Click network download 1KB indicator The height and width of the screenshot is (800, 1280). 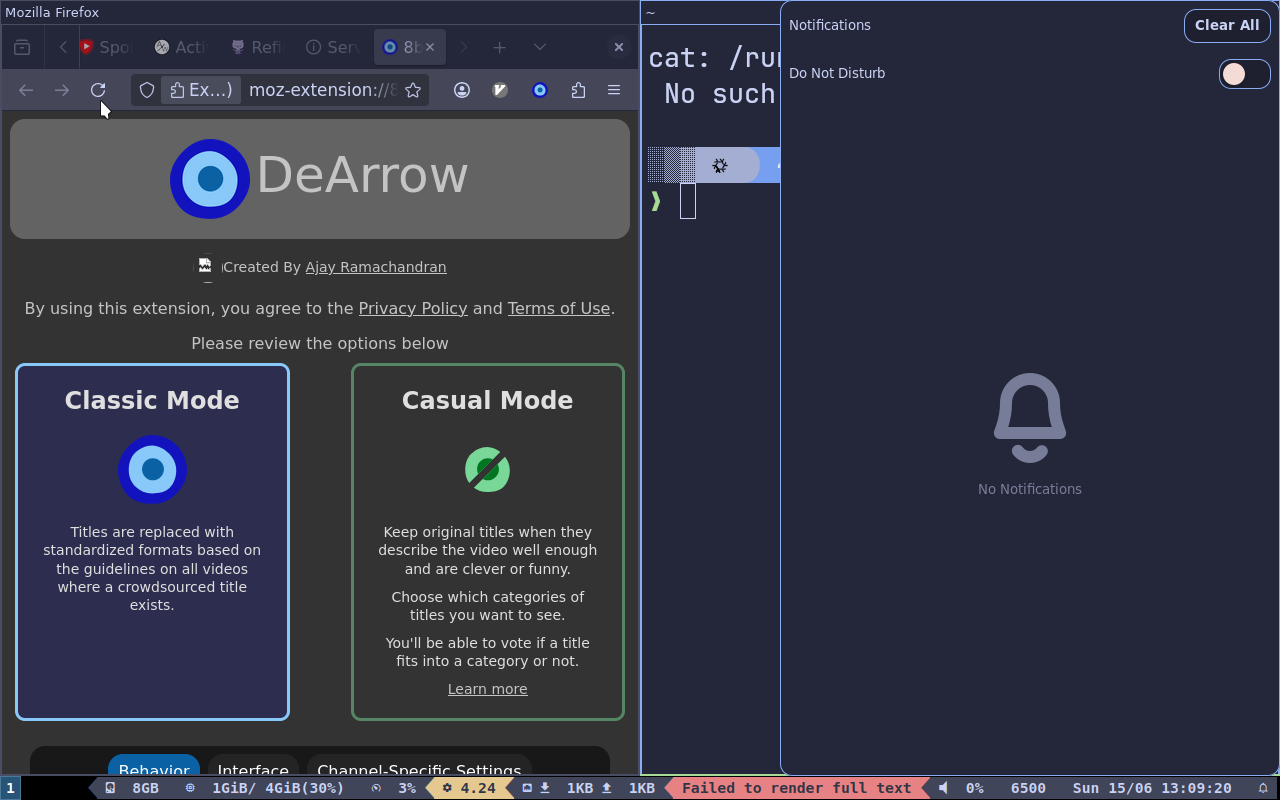point(569,788)
